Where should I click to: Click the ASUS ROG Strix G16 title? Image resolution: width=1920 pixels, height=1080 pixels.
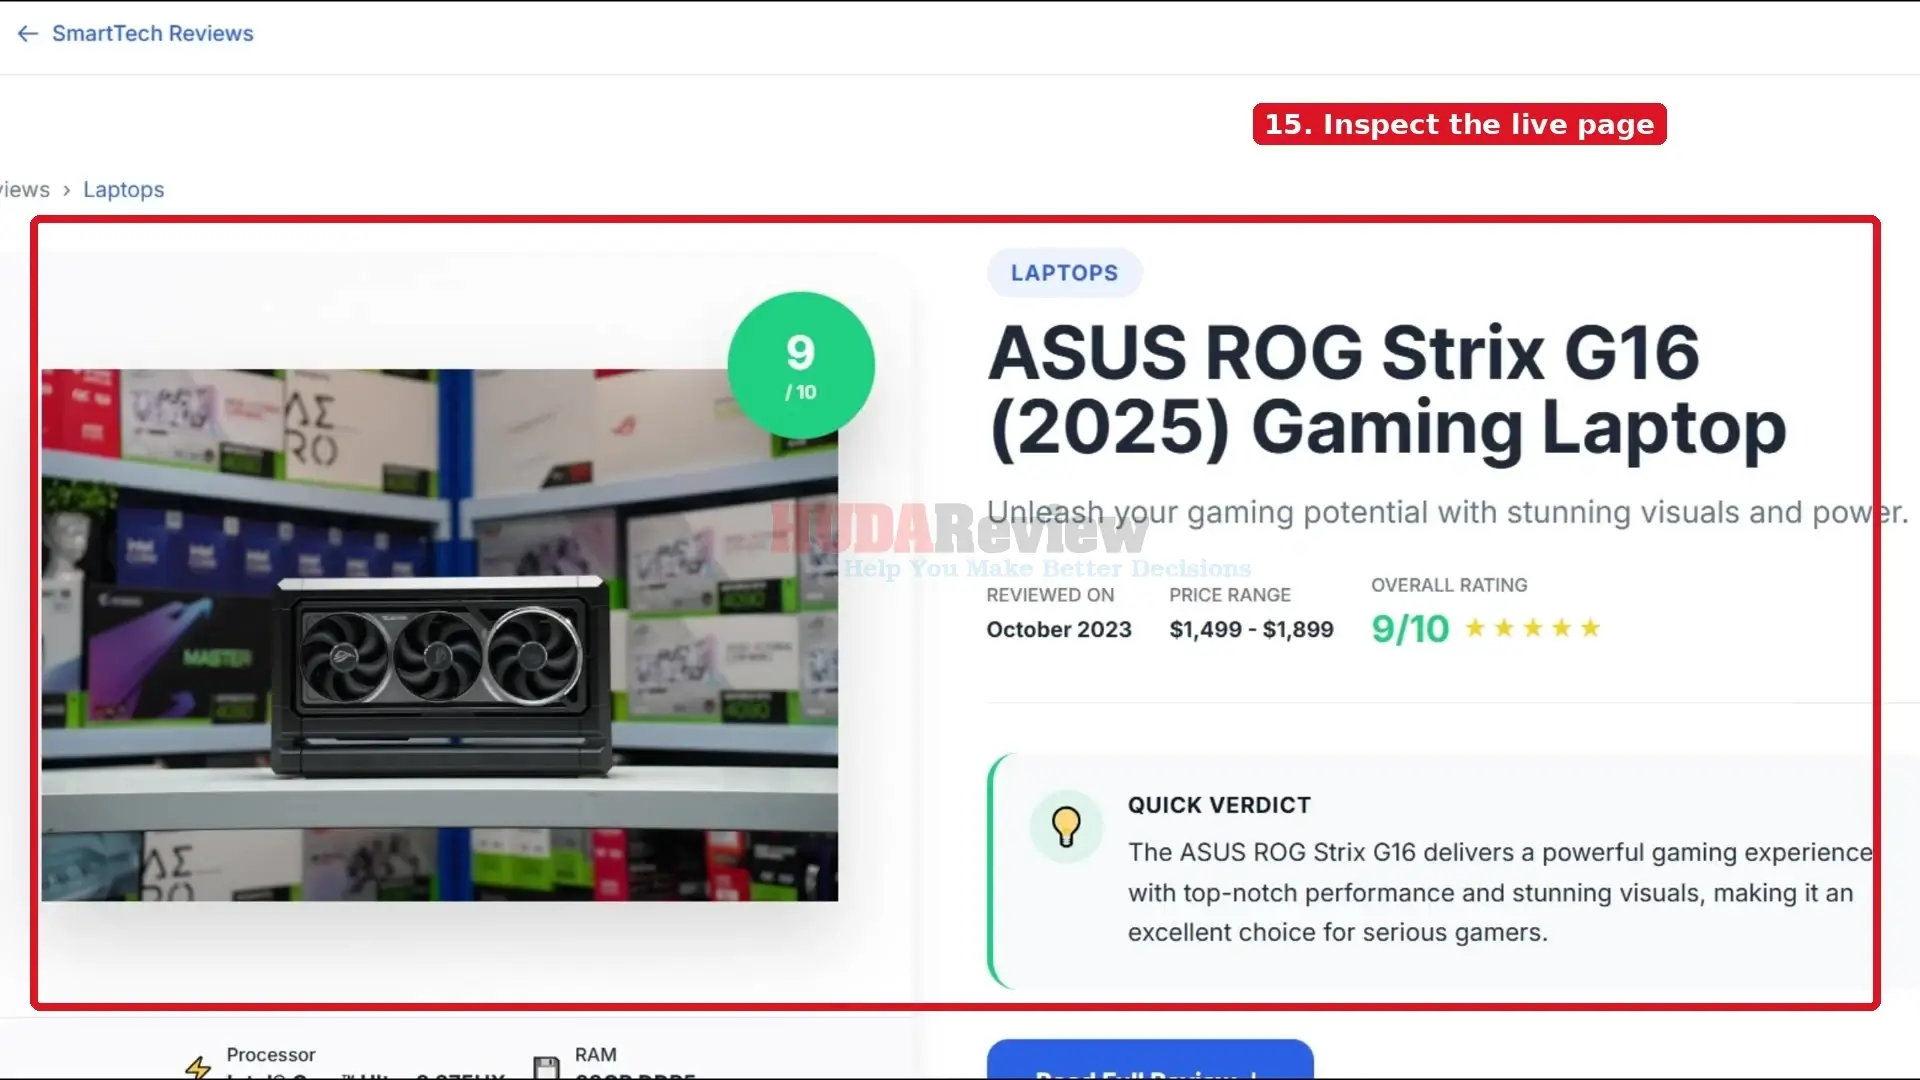pos(1387,391)
